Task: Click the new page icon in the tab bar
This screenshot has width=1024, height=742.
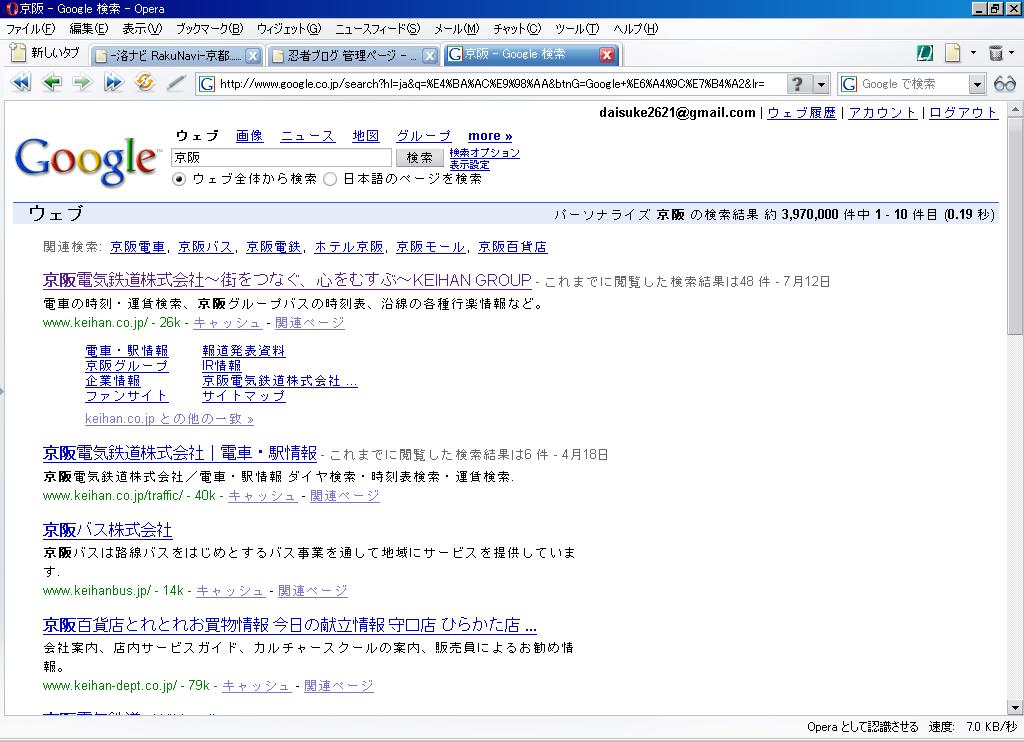Action: click(x=953, y=53)
